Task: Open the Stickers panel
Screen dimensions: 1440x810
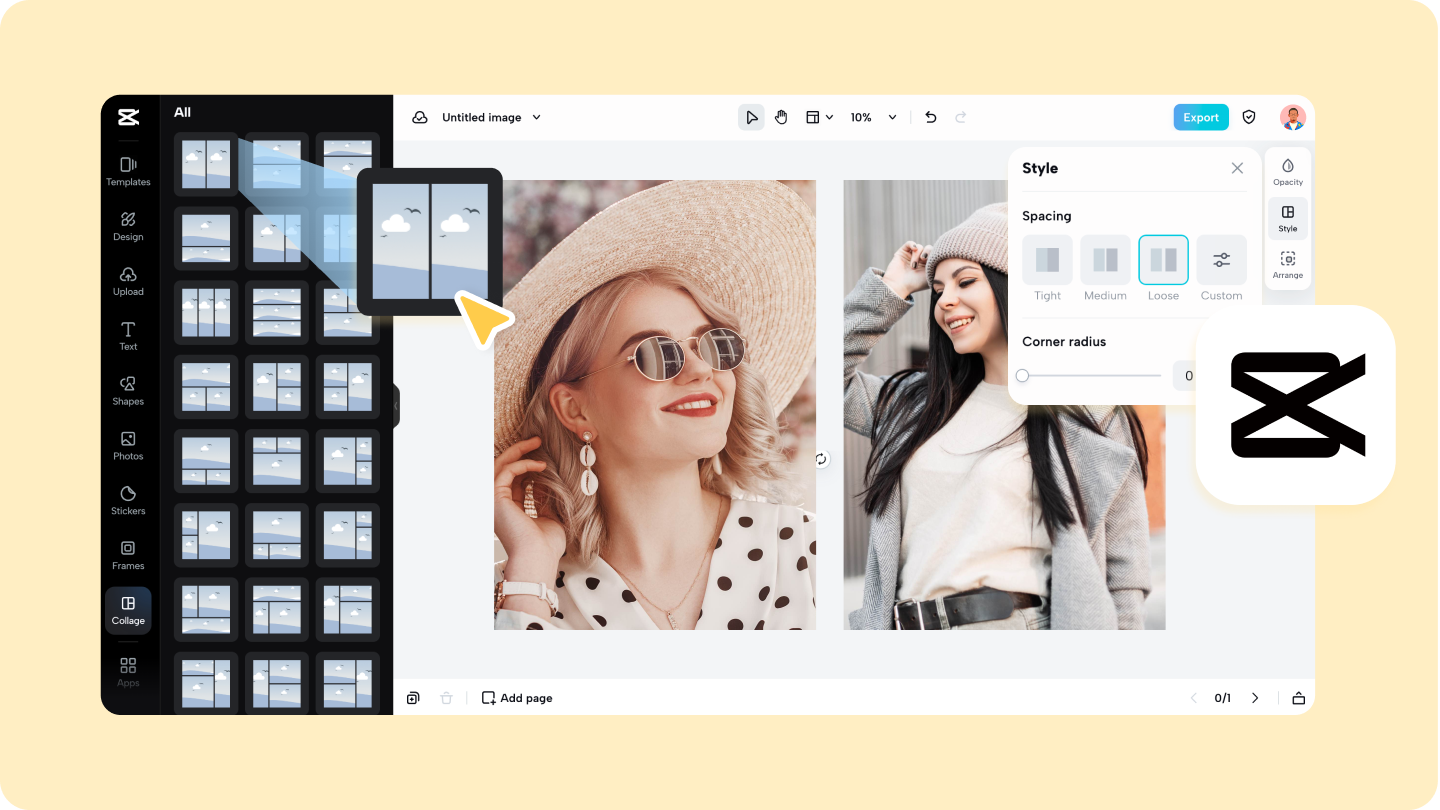Action: (128, 501)
